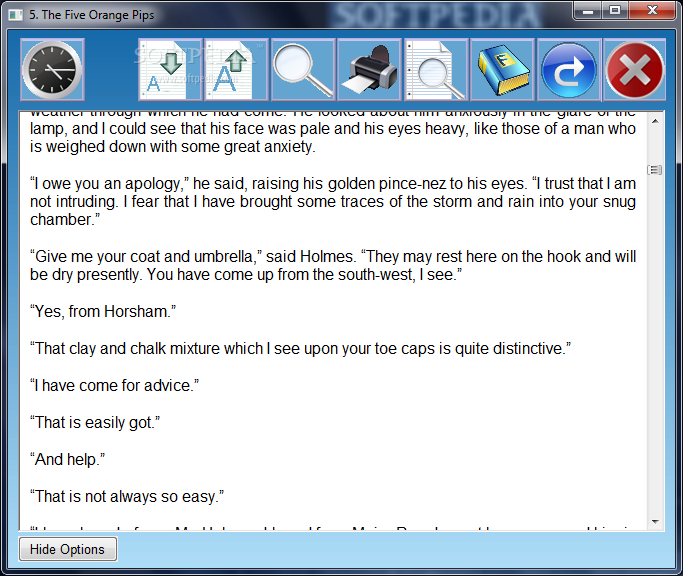Click the sentence about clay and chalk mixture
This screenshot has width=683, height=576.
pyautogui.click(x=300, y=349)
